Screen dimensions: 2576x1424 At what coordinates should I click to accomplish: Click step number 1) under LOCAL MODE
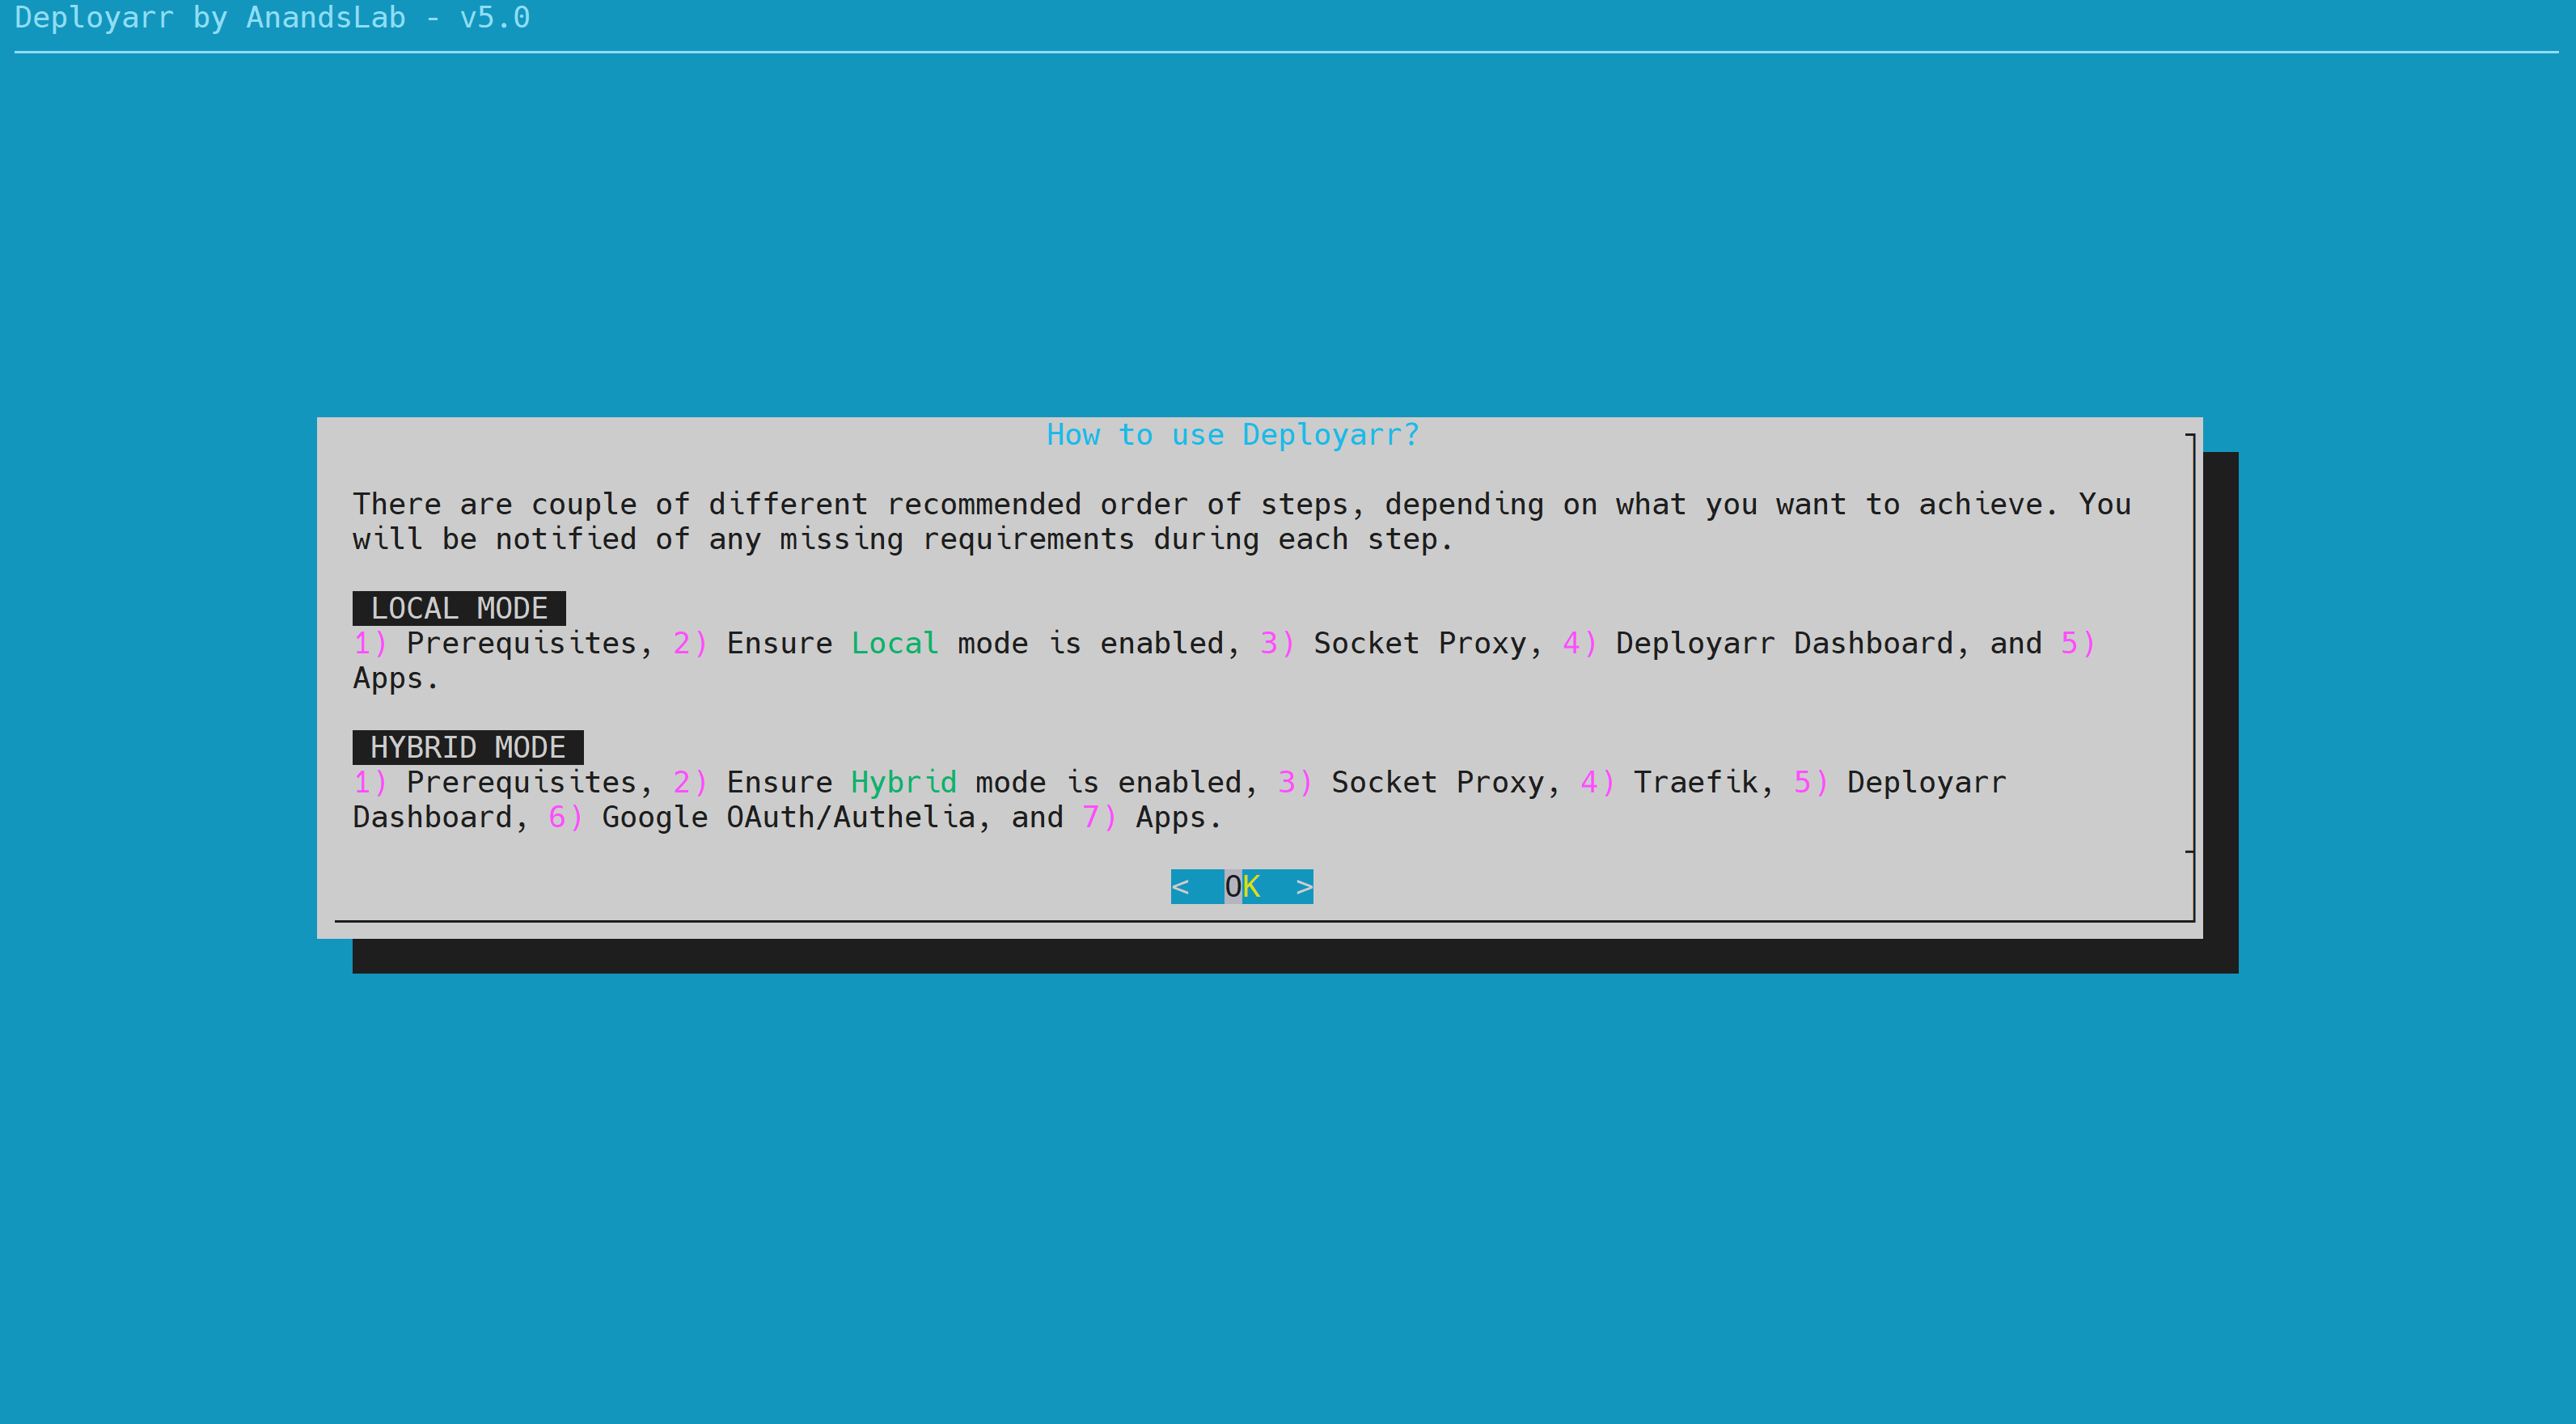pyautogui.click(x=370, y=643)
